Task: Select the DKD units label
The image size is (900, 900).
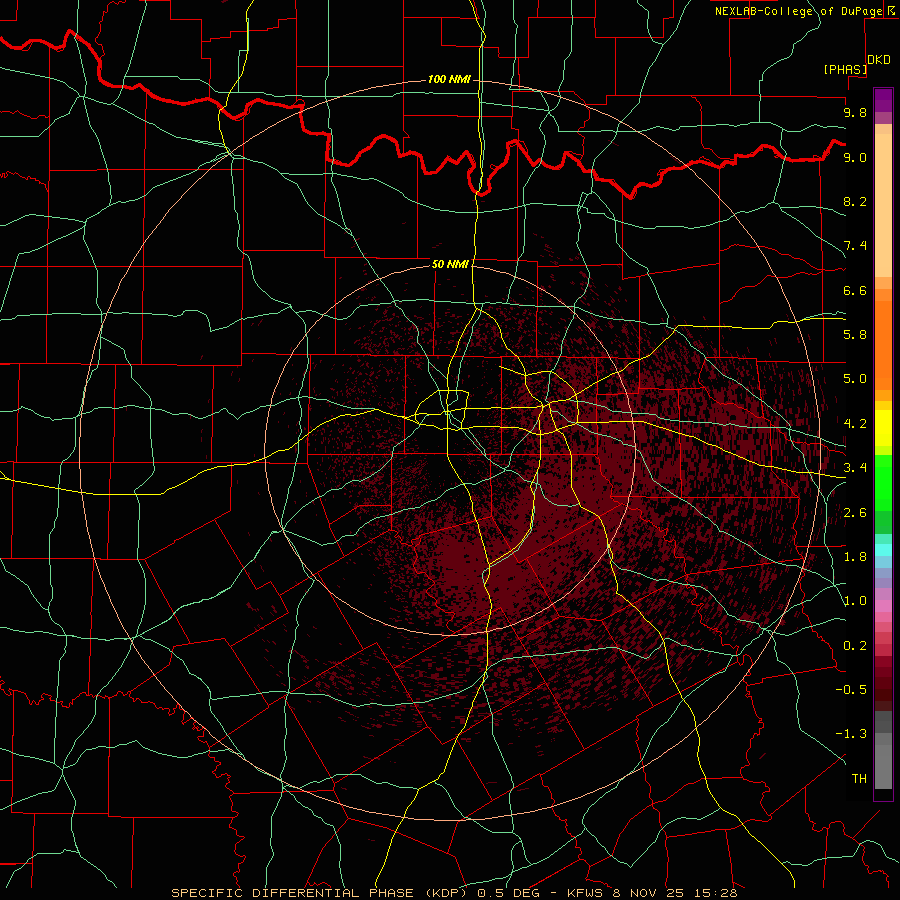Action: [x=879, y=60]
